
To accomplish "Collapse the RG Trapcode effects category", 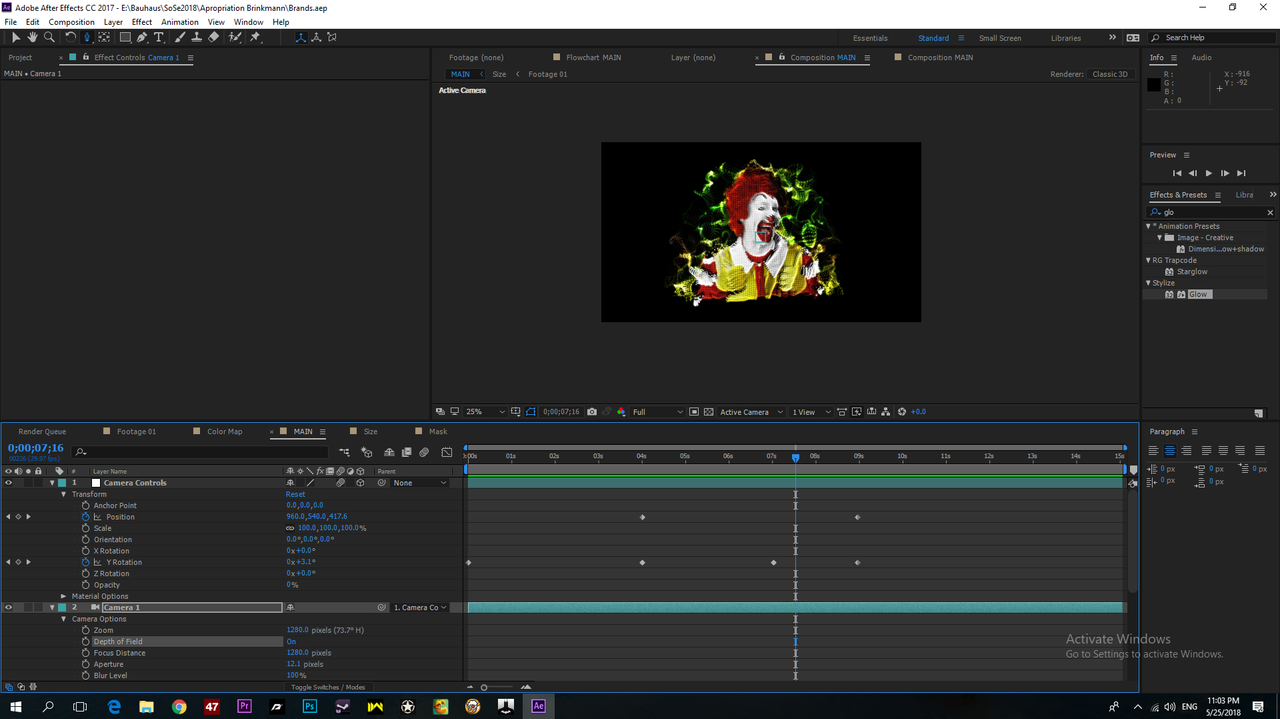I will [1148, 260].
